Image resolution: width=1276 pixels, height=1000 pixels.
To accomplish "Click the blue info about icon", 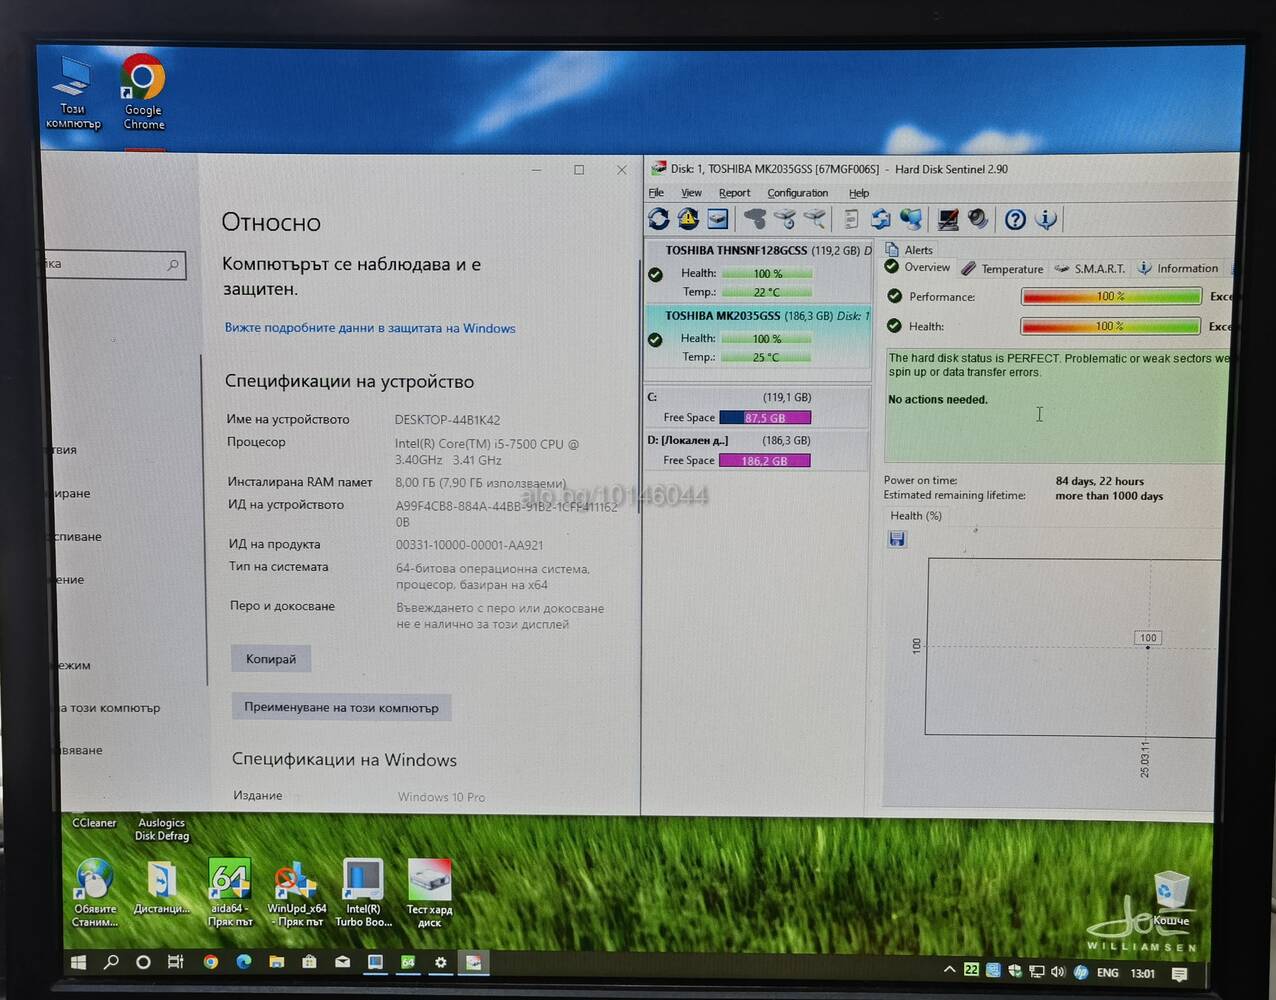I will [x=1045, y=219].
